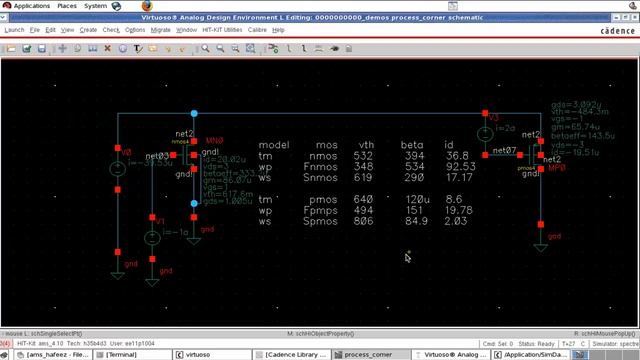The width and height of the screenshot is (640, 360).
Task: Select the T text edit tool
Action: point(138,49)
